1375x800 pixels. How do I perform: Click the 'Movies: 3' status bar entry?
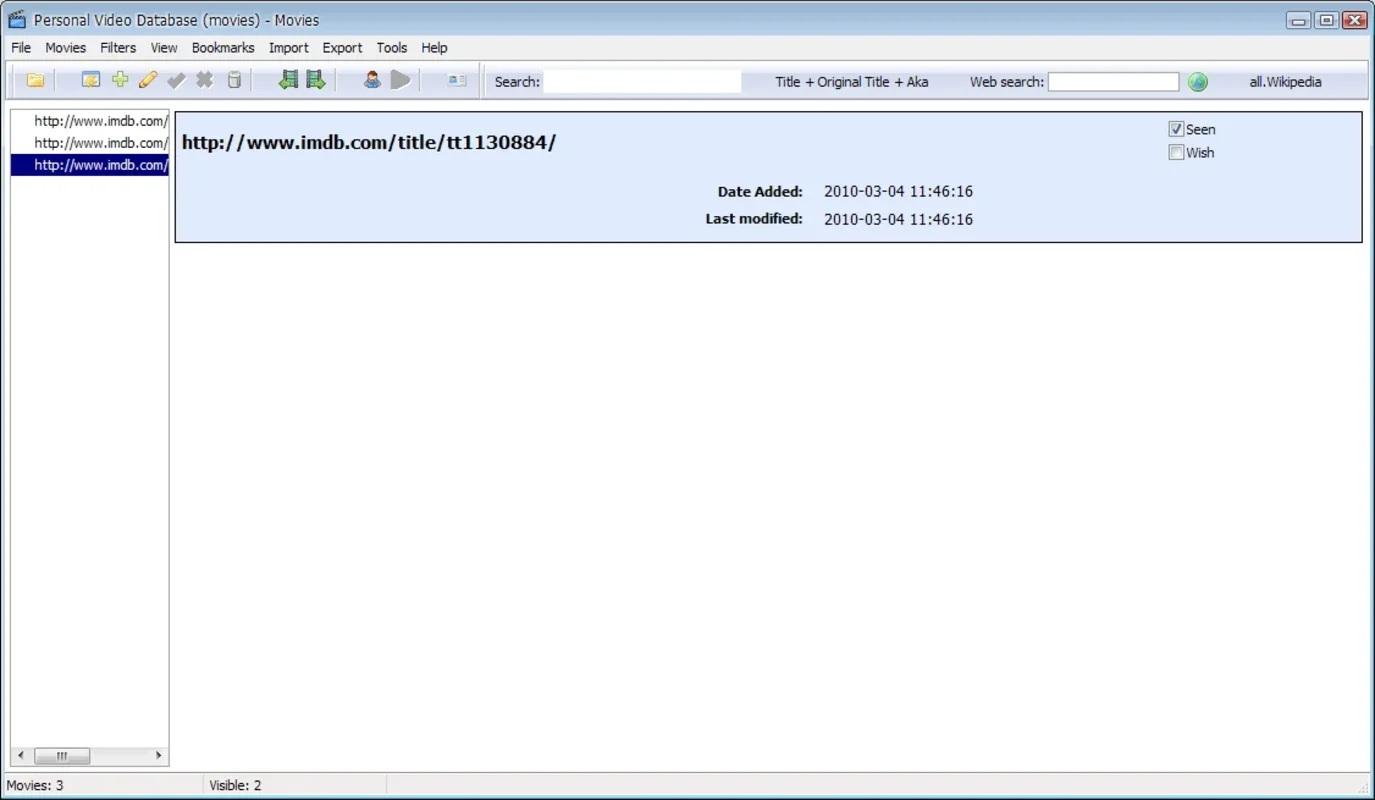click(x=35, y=785)
